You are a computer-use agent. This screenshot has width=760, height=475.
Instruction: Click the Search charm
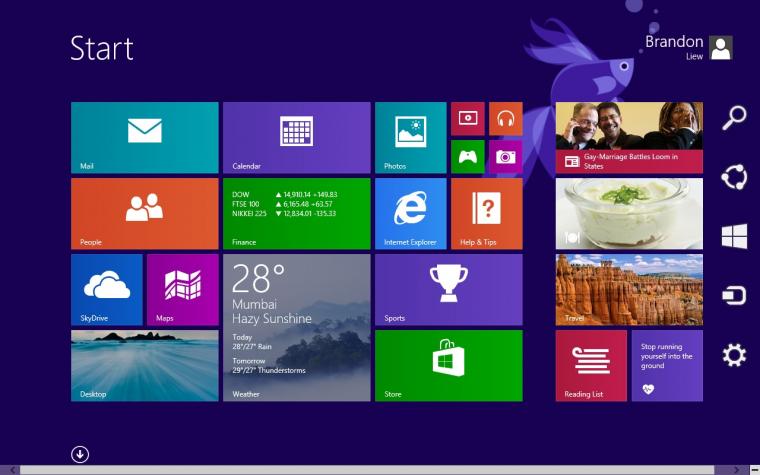point(734,117)
